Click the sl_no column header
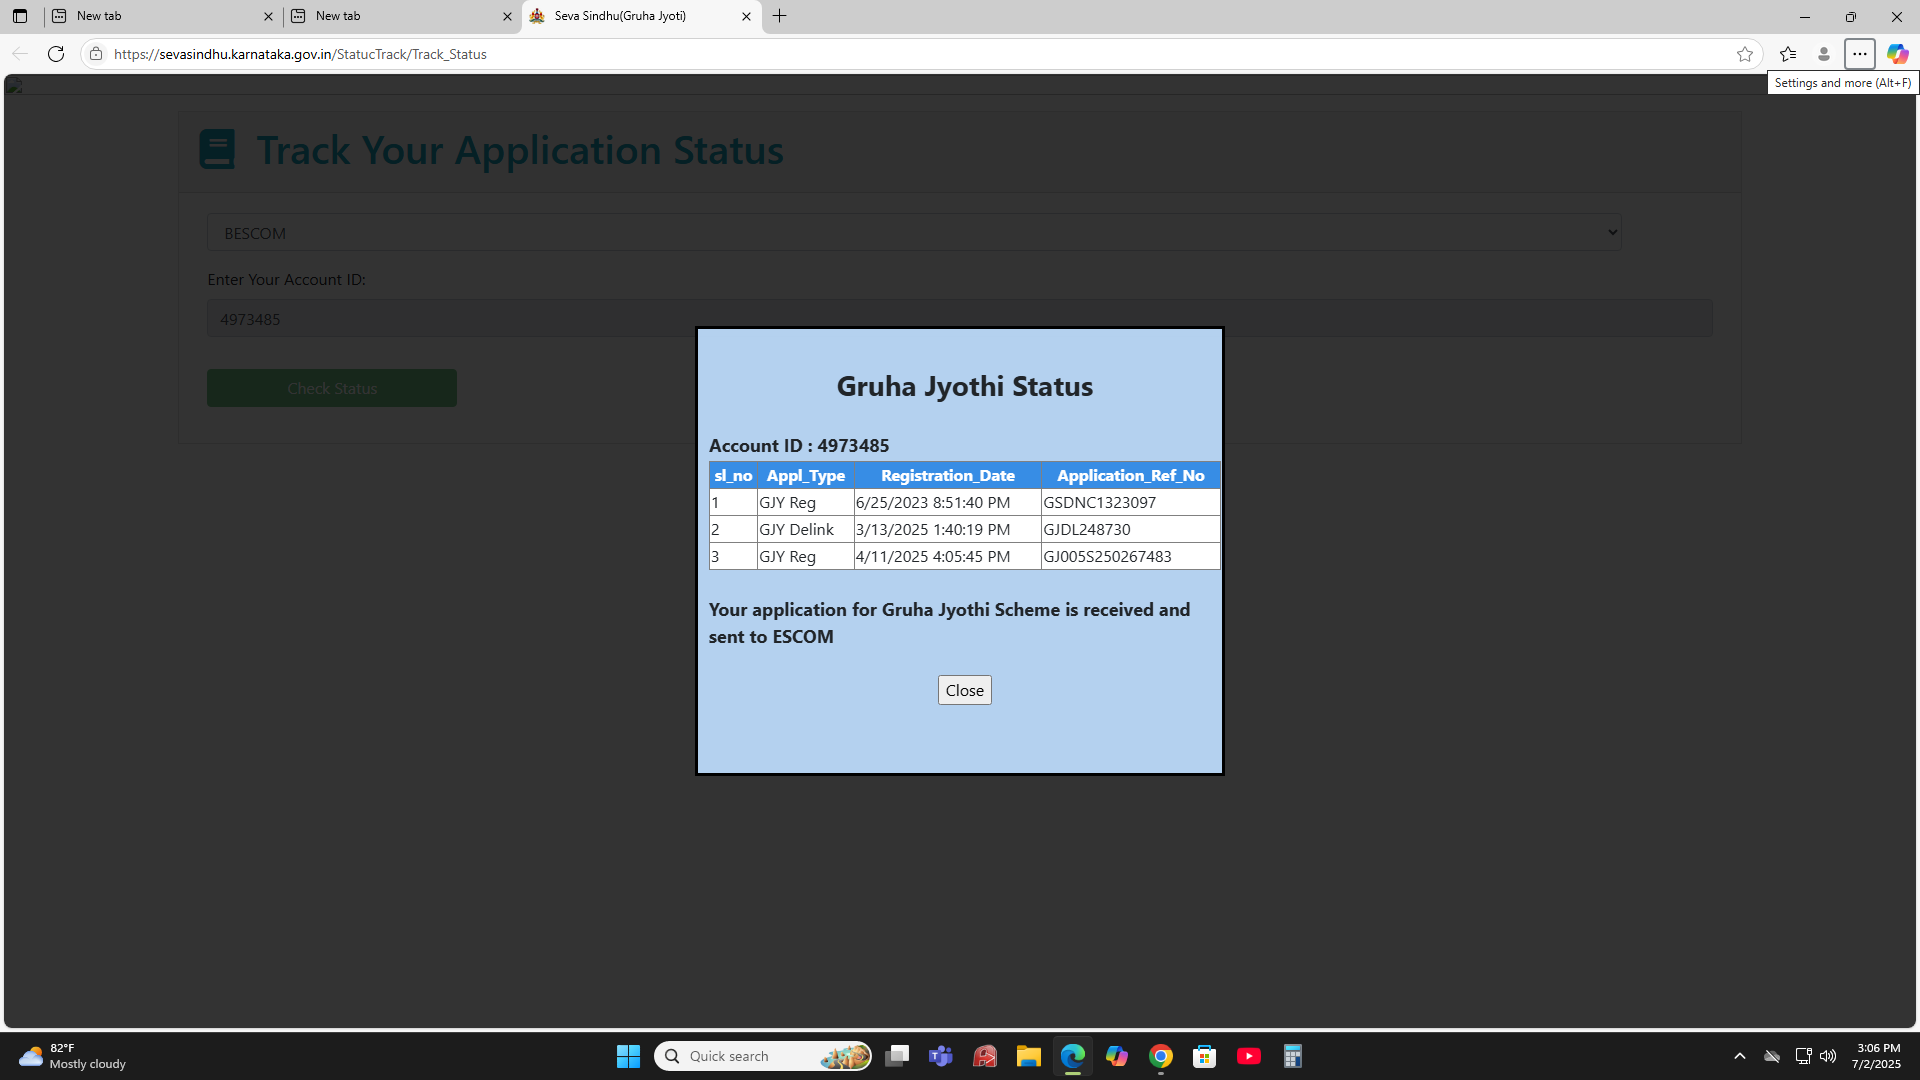This screenshot has height=1080, width=1920. point(733,475)
